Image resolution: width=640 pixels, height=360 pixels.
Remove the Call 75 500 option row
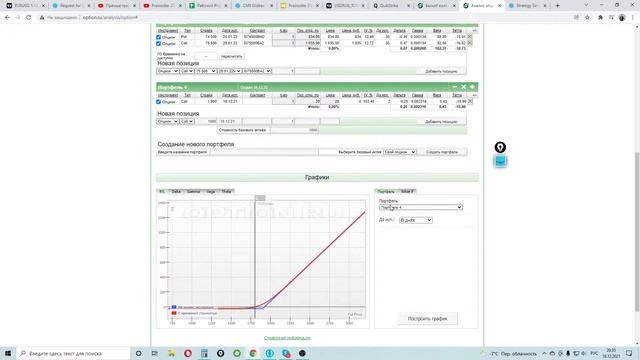470,43
